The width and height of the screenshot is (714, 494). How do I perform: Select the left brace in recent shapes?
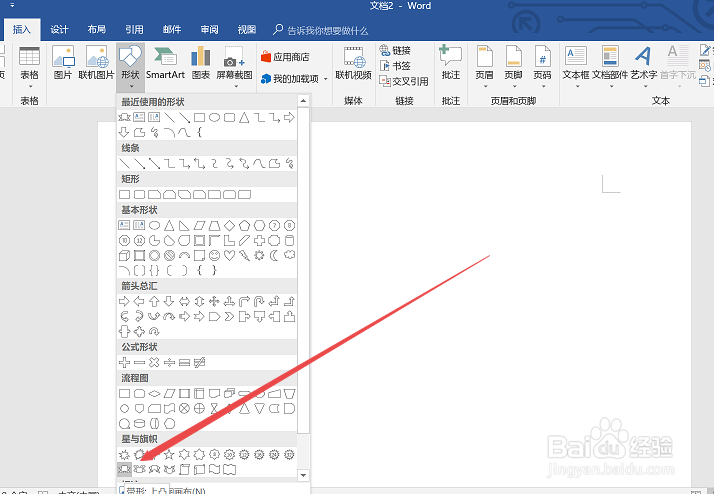(x=199, y=132)
